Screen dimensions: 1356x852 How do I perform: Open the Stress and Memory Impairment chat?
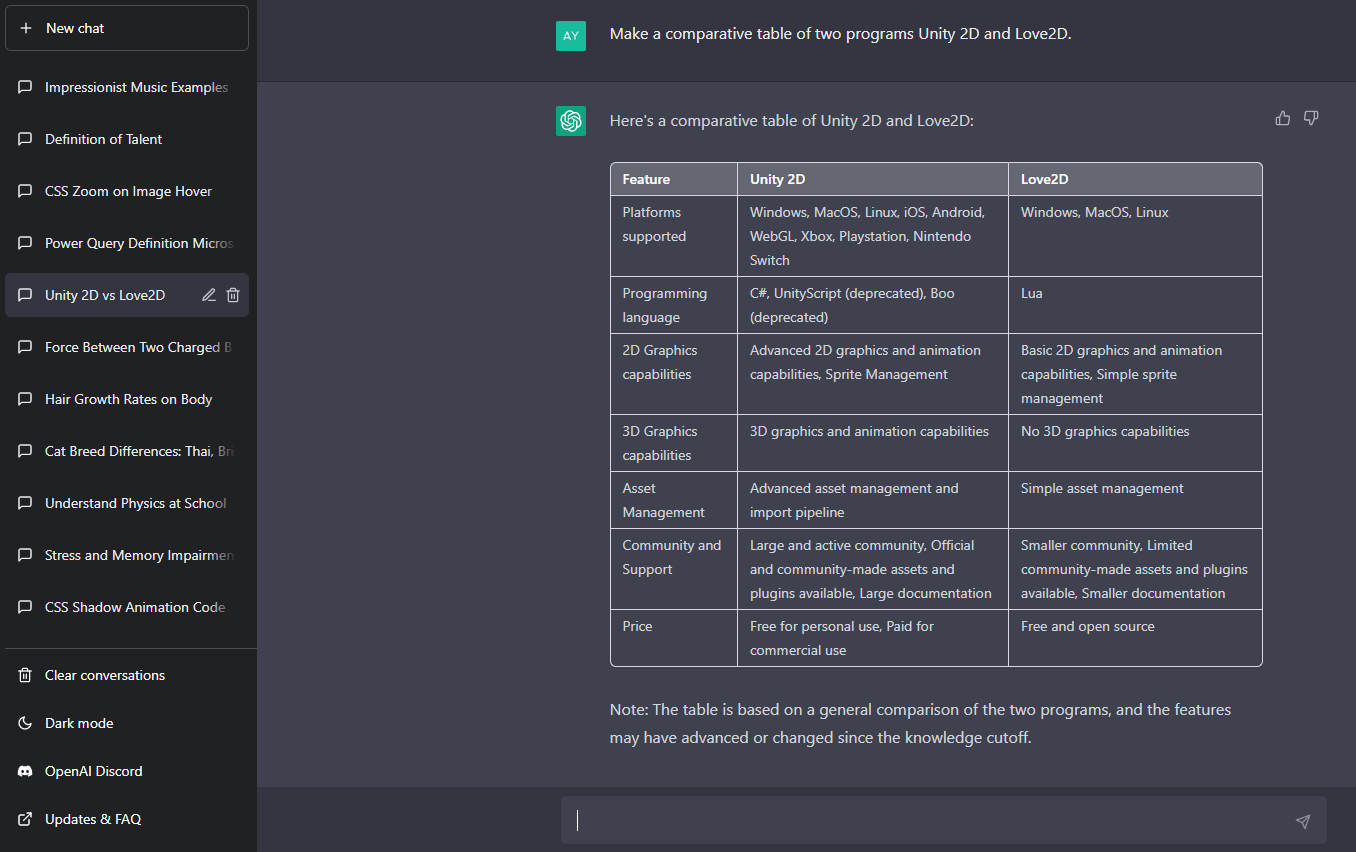point(127,555)
